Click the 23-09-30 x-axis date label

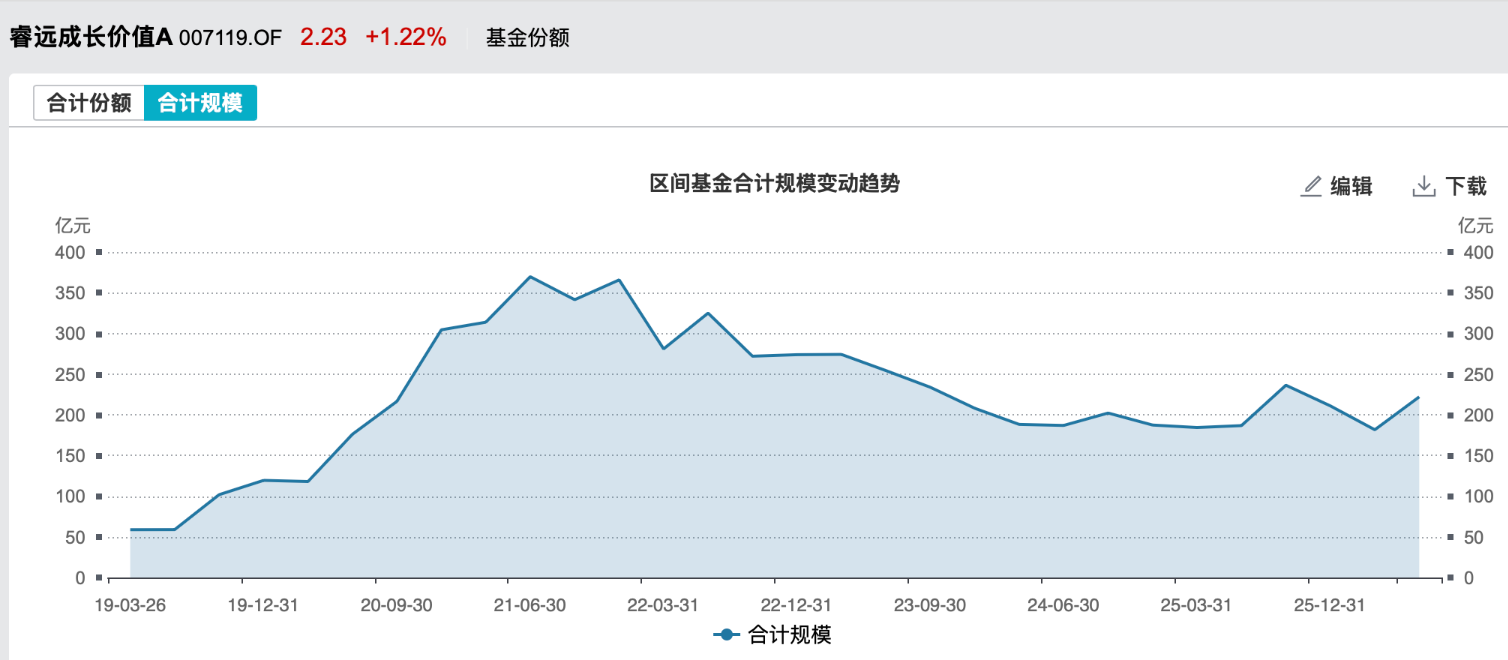pyautogui.click(x=929, y=605)
